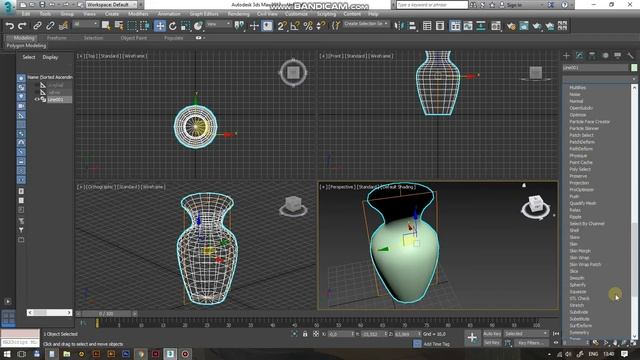
Task: Choose Shell from the modifier list
Action: (x=574, y=231)
